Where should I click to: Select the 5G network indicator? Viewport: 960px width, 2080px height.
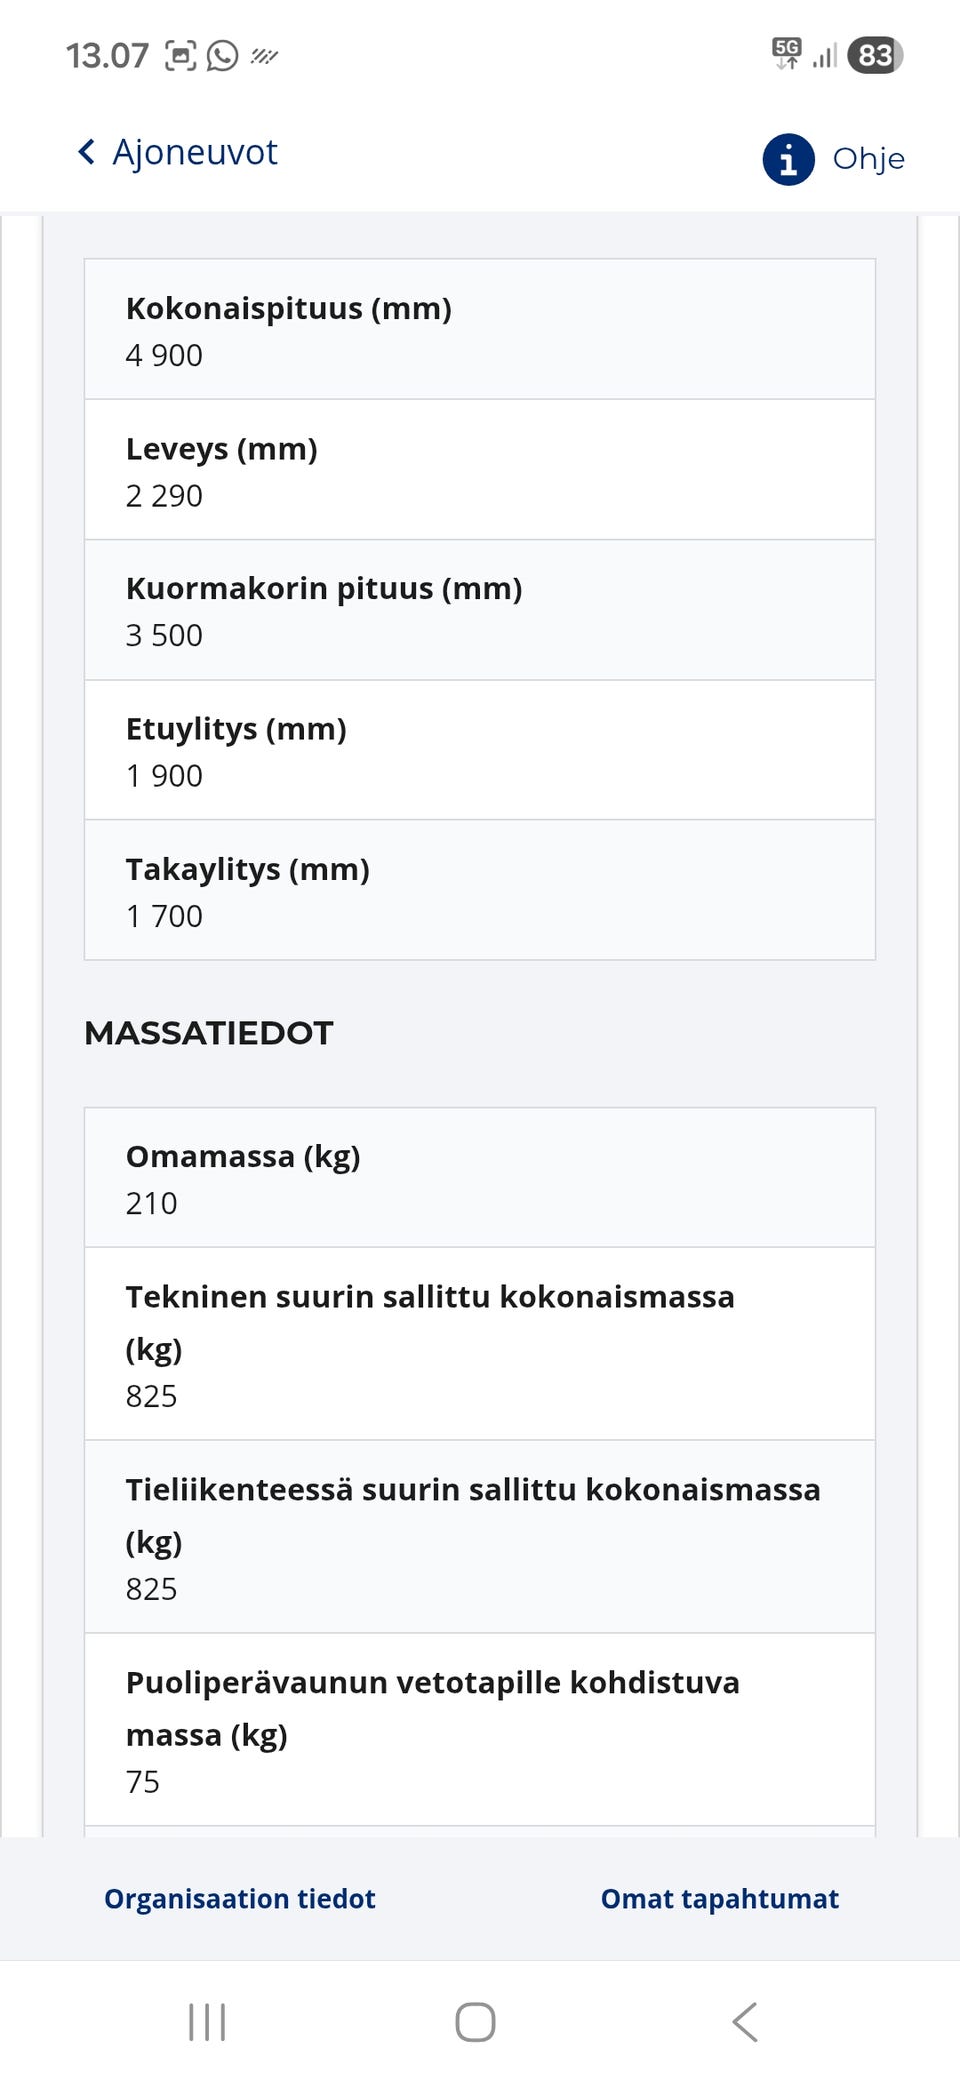point(784,53)
